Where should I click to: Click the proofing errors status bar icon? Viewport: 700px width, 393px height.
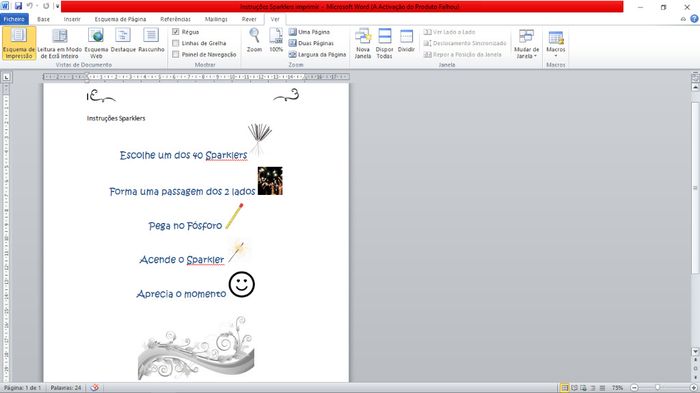[94, 388]
